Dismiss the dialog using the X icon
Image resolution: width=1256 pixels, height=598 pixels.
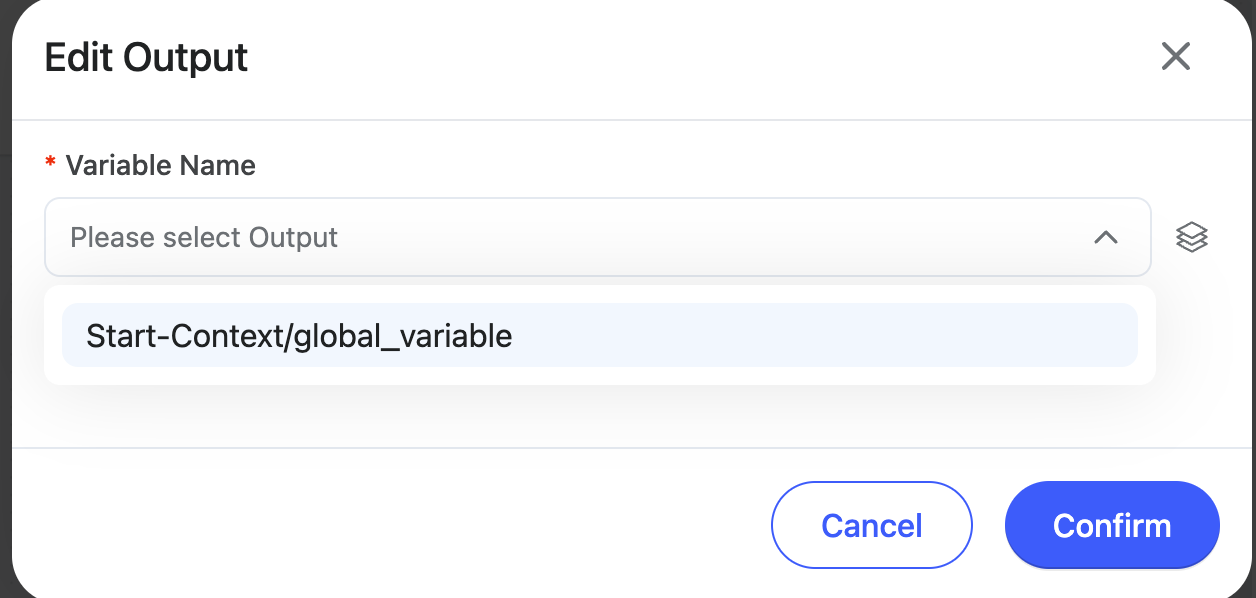(1175, 56)
